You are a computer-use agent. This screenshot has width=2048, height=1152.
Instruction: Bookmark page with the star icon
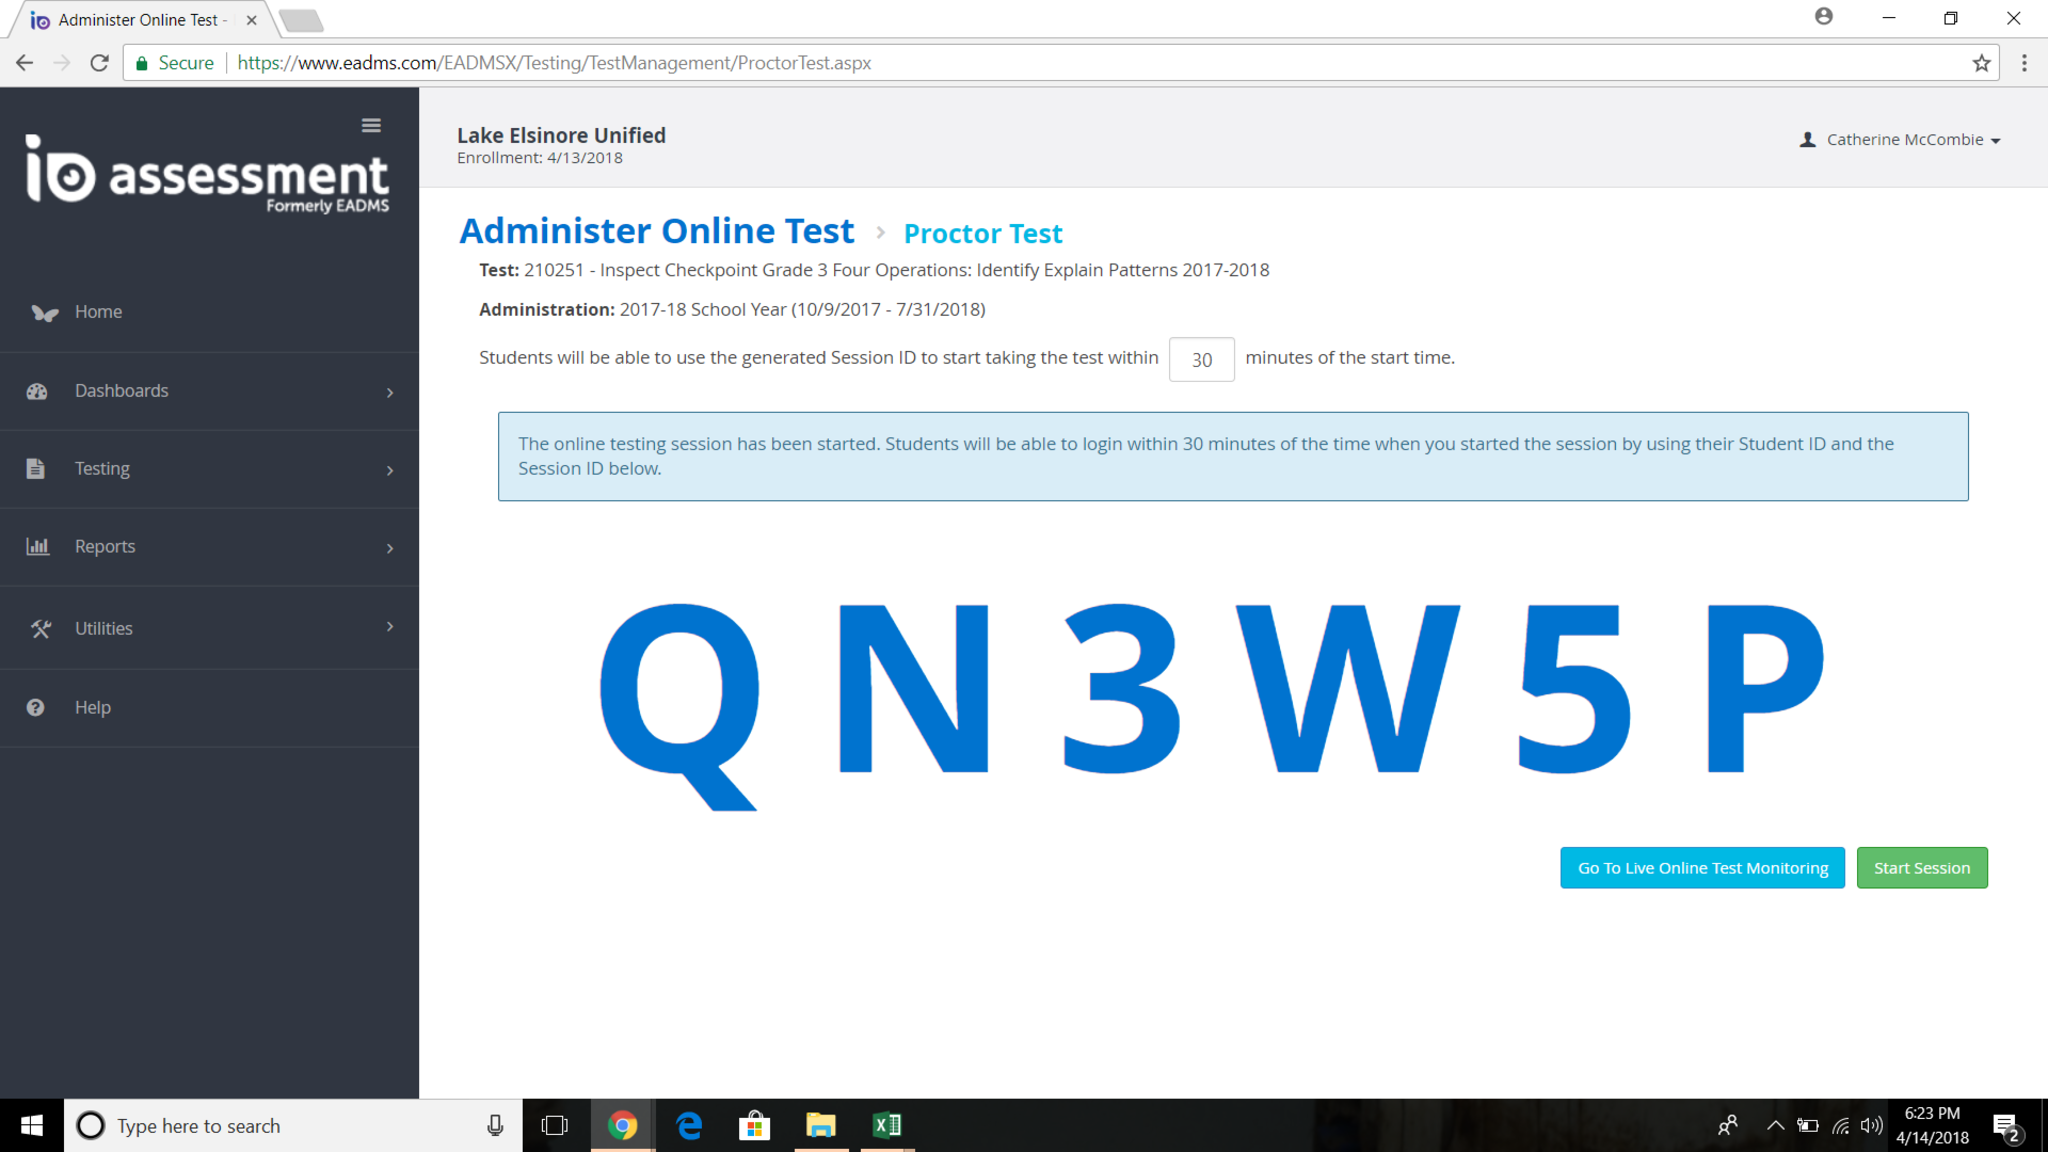(x=1981, y=63)
